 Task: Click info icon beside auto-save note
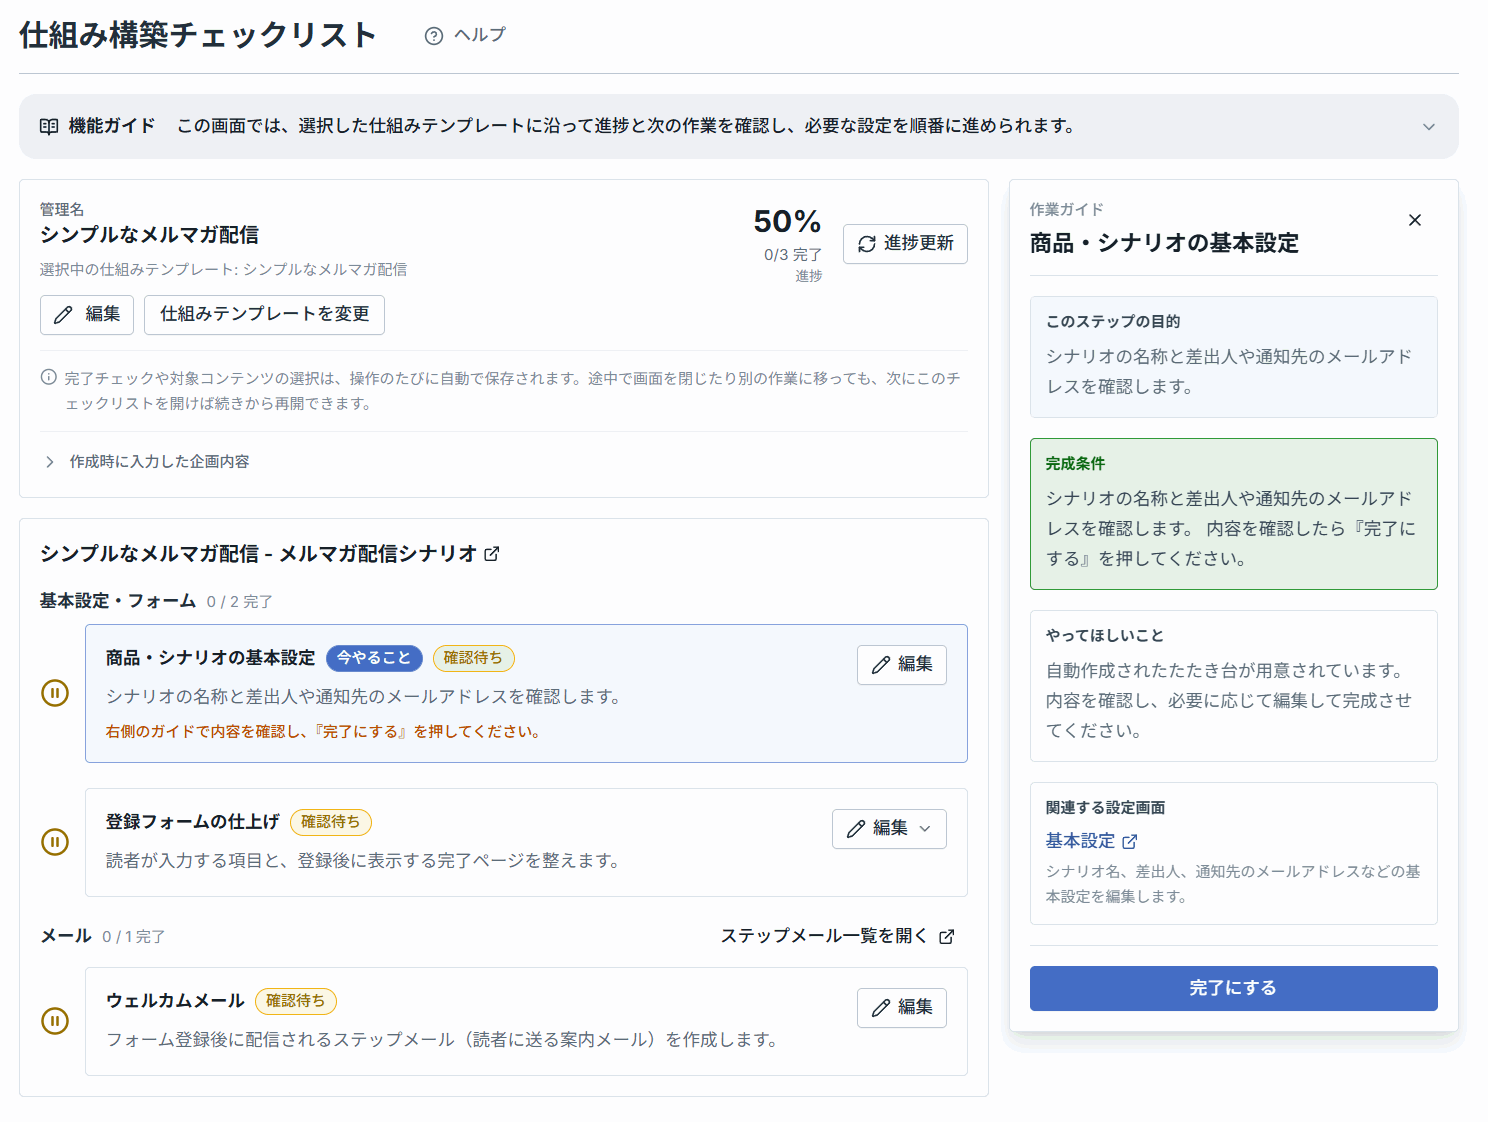click(48, 377)
